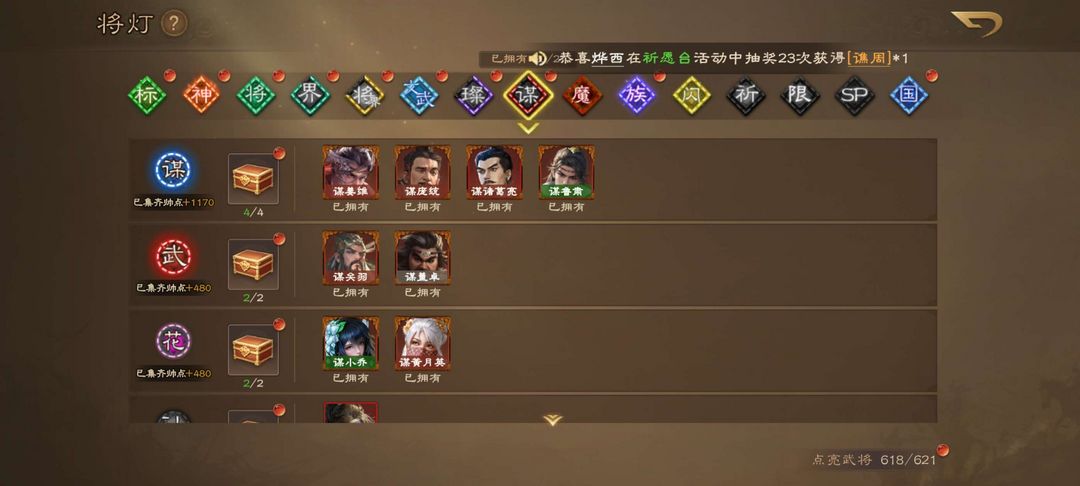Open the purple 族 category diamond
1080x486 pixels.
click(636, 95)
